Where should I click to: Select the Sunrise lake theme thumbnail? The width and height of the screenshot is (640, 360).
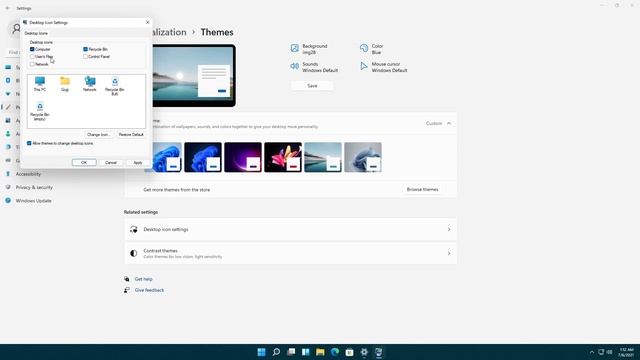coord(323,157)
